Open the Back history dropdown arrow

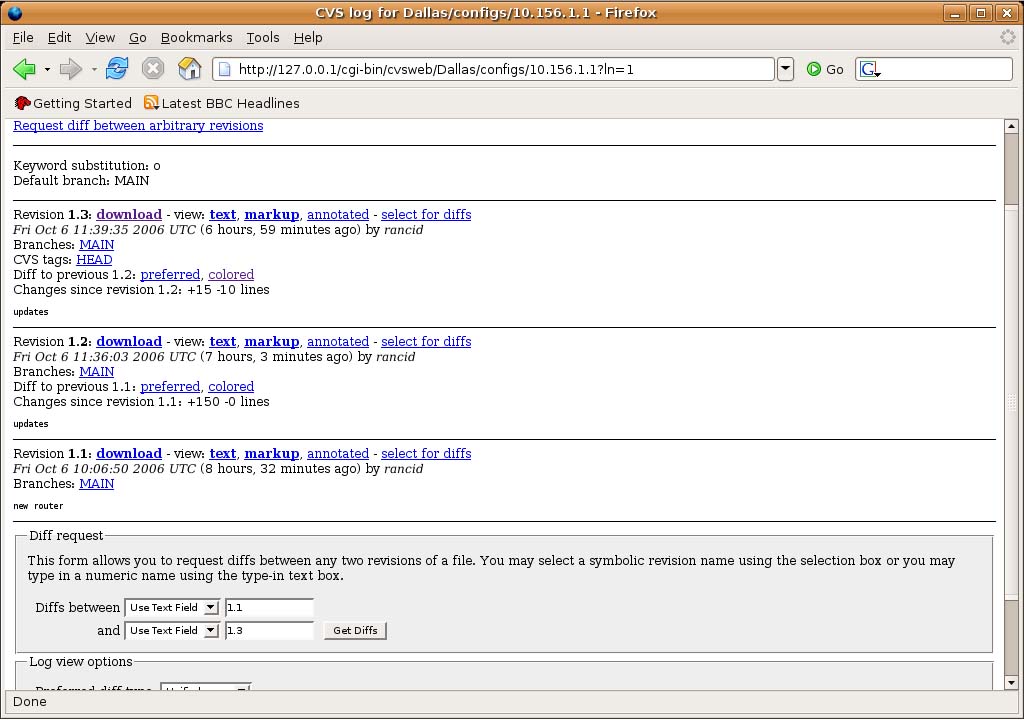coord(47,69)
